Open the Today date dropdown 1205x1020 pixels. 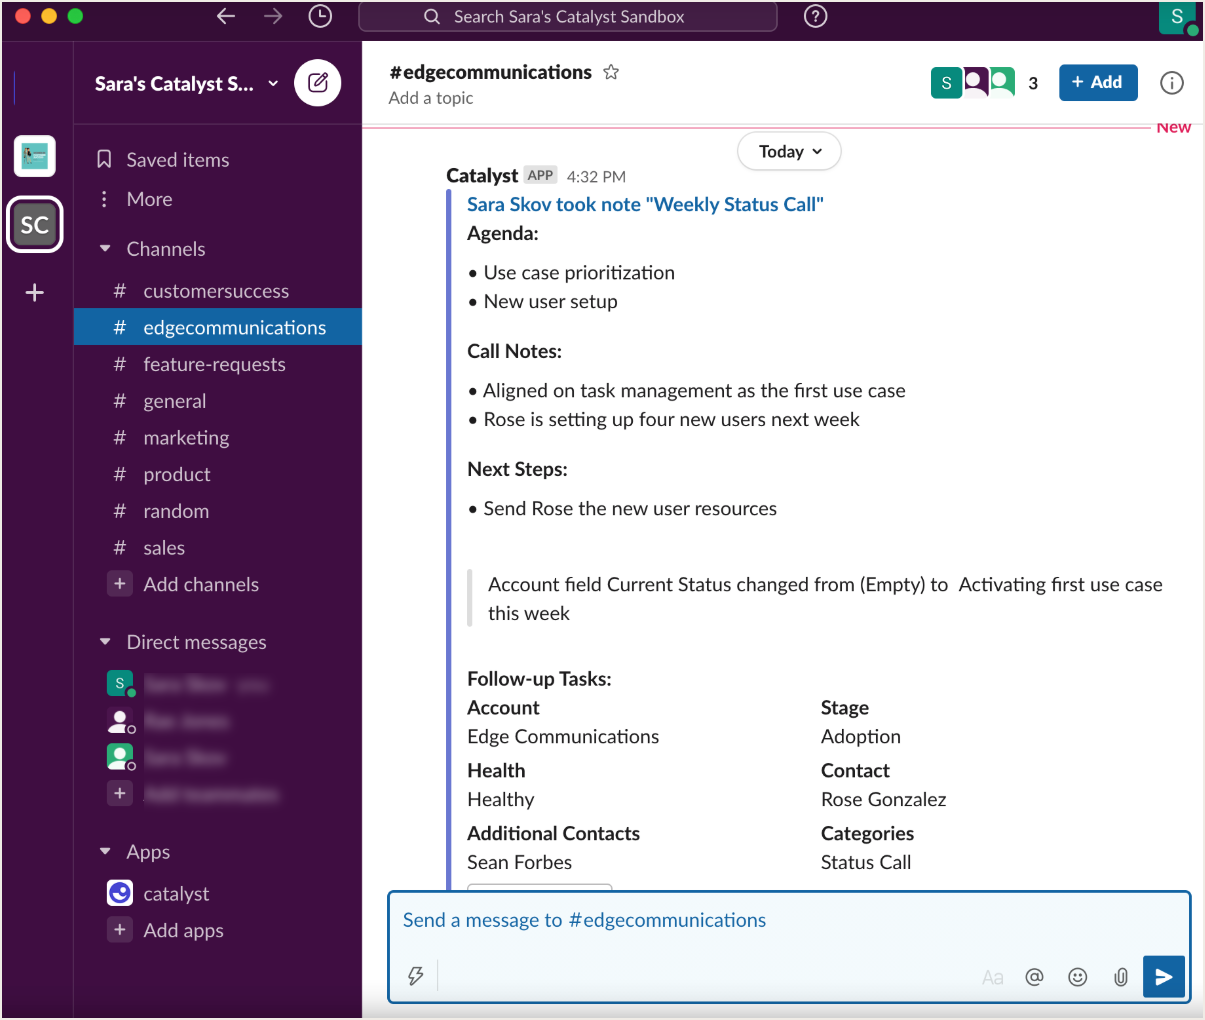coord(789,152)
